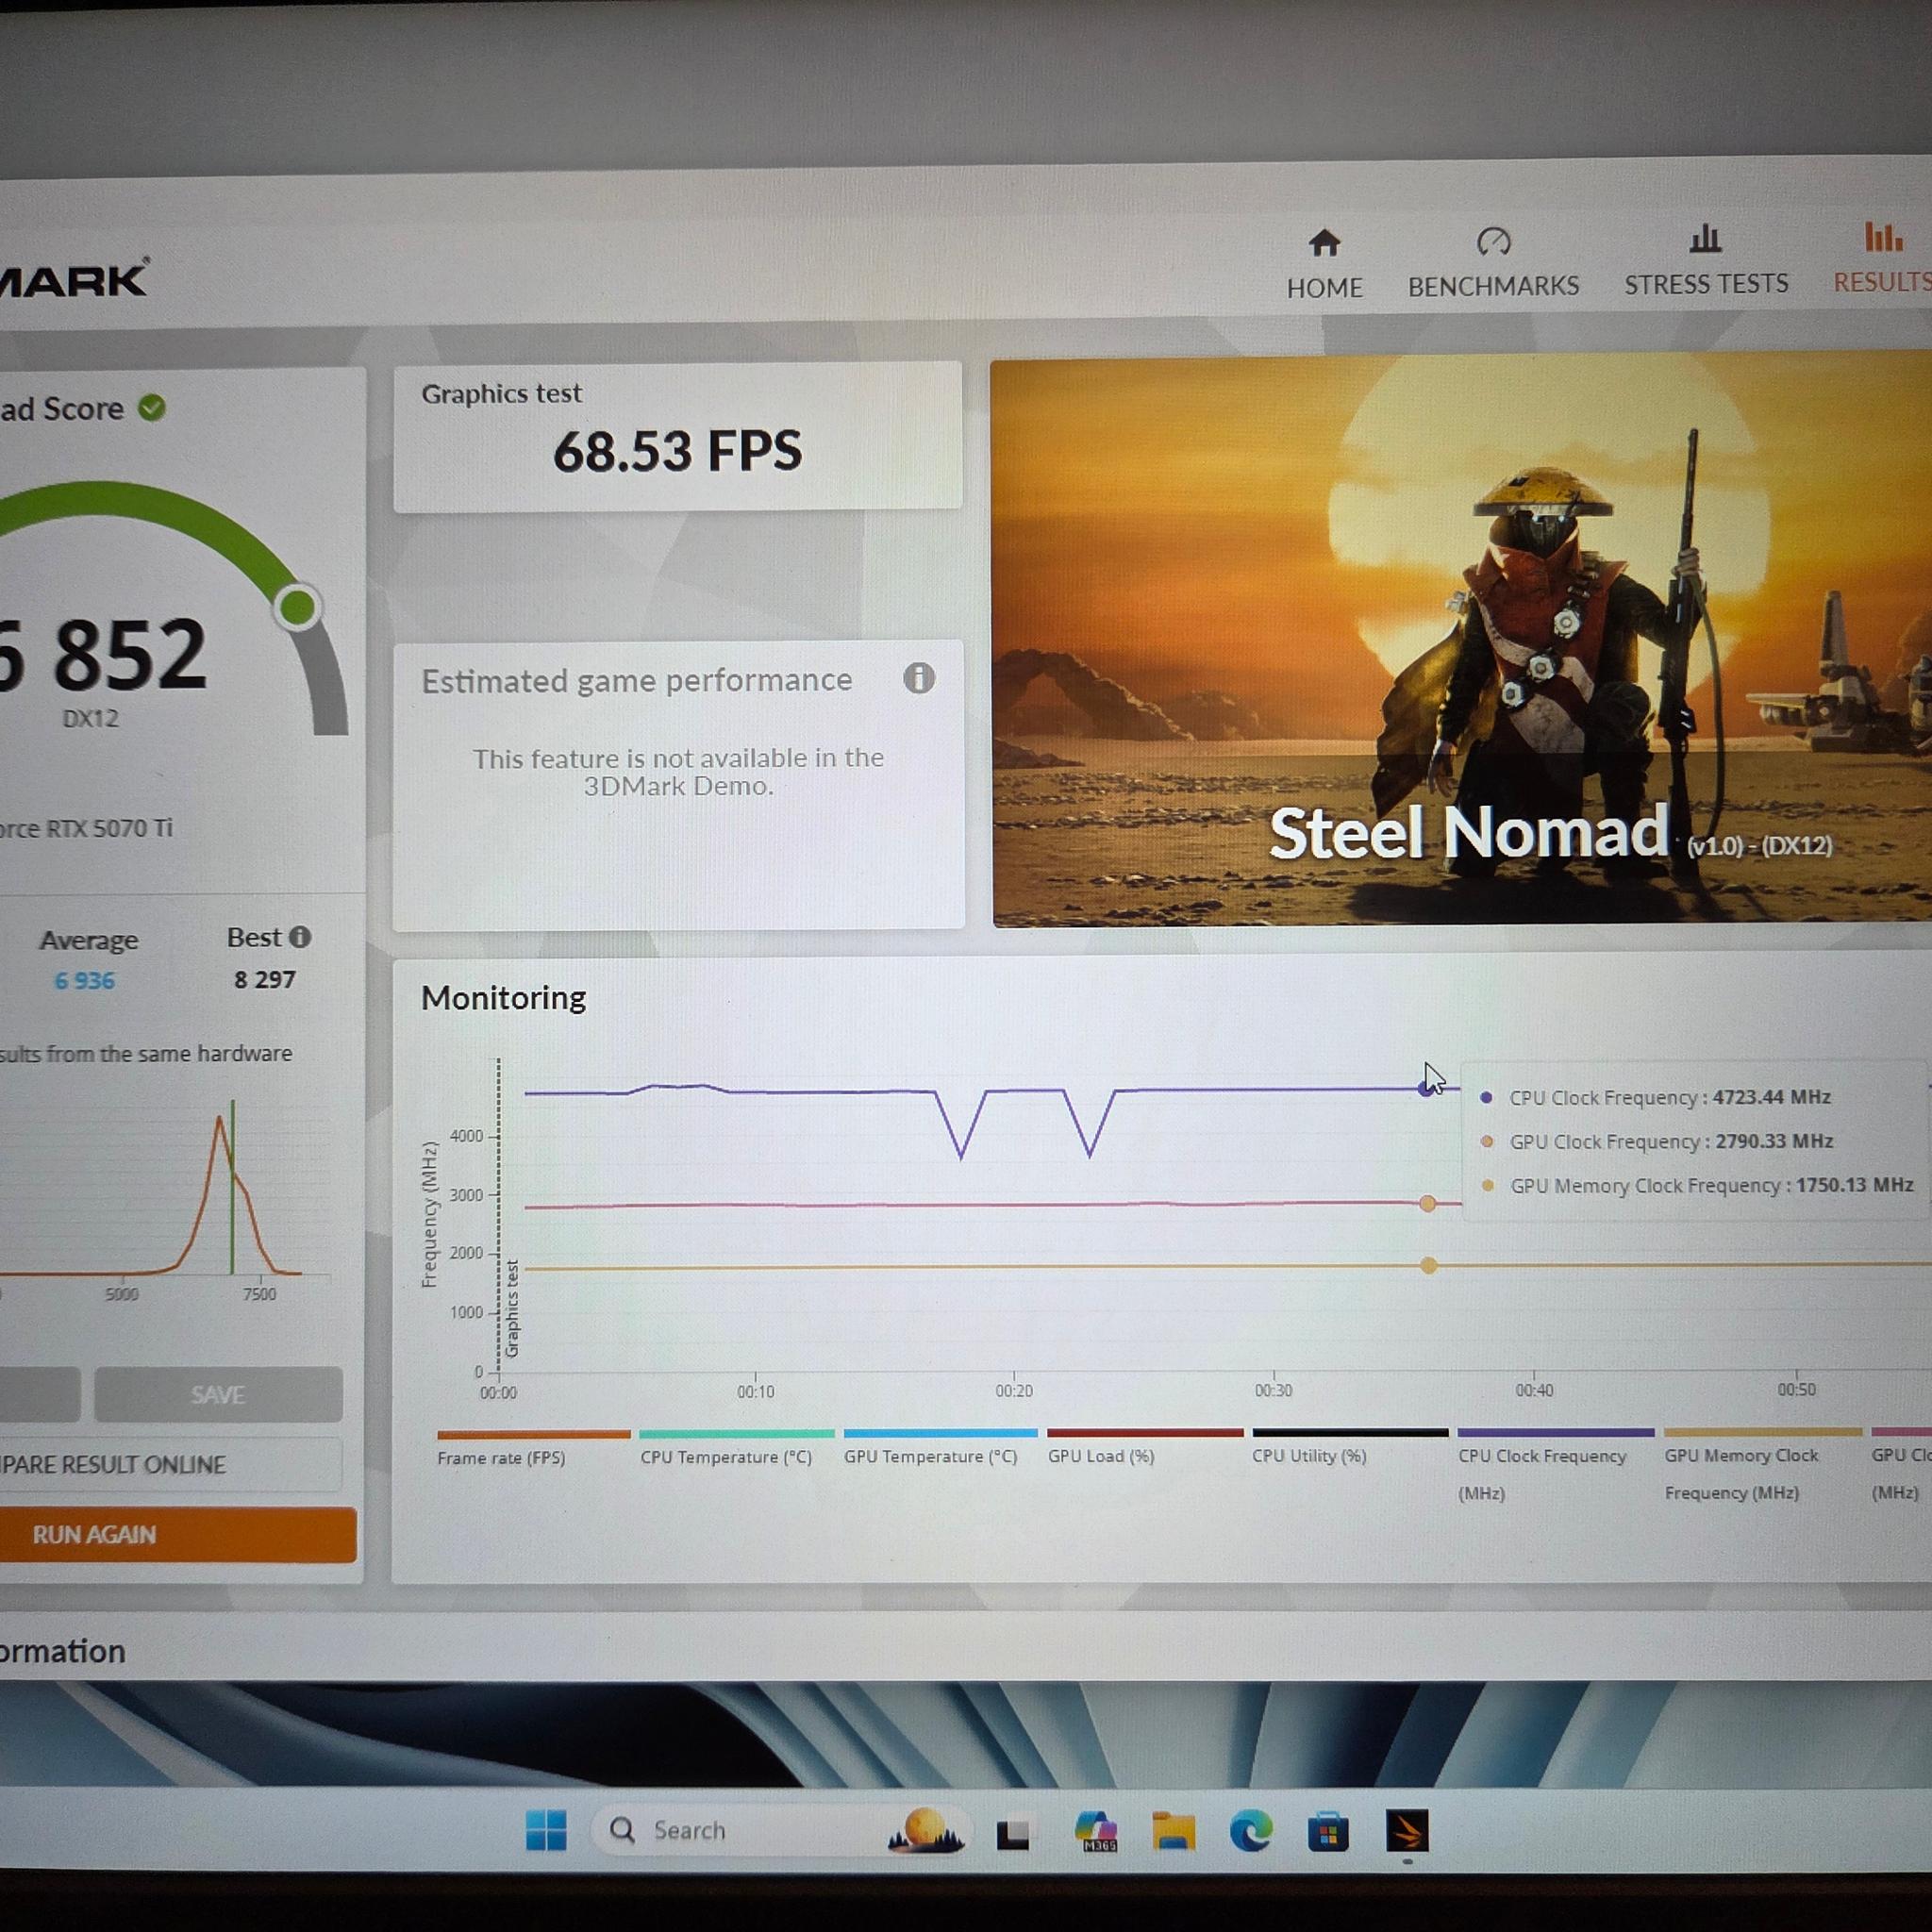This screenshot has width=1932, height=1932.
Task: Open File Explorer from taskbar
Action: click(1173, 1831)
